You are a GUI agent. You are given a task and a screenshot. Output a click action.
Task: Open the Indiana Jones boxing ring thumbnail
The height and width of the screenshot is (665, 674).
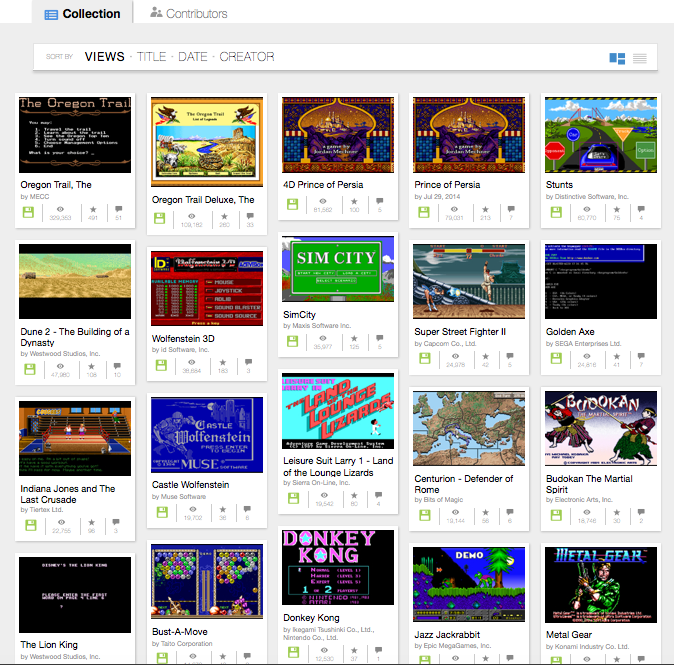click(x=75, y=438)
